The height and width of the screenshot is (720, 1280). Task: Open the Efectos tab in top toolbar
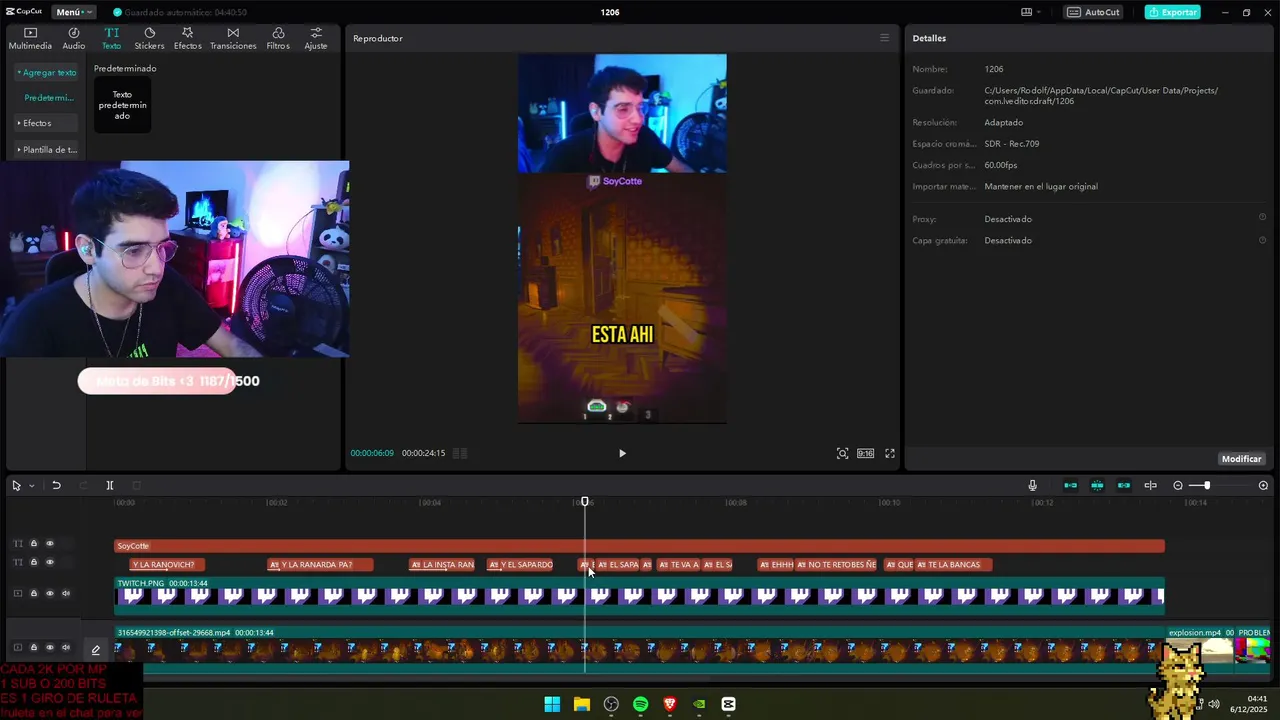tap(187, 38)
